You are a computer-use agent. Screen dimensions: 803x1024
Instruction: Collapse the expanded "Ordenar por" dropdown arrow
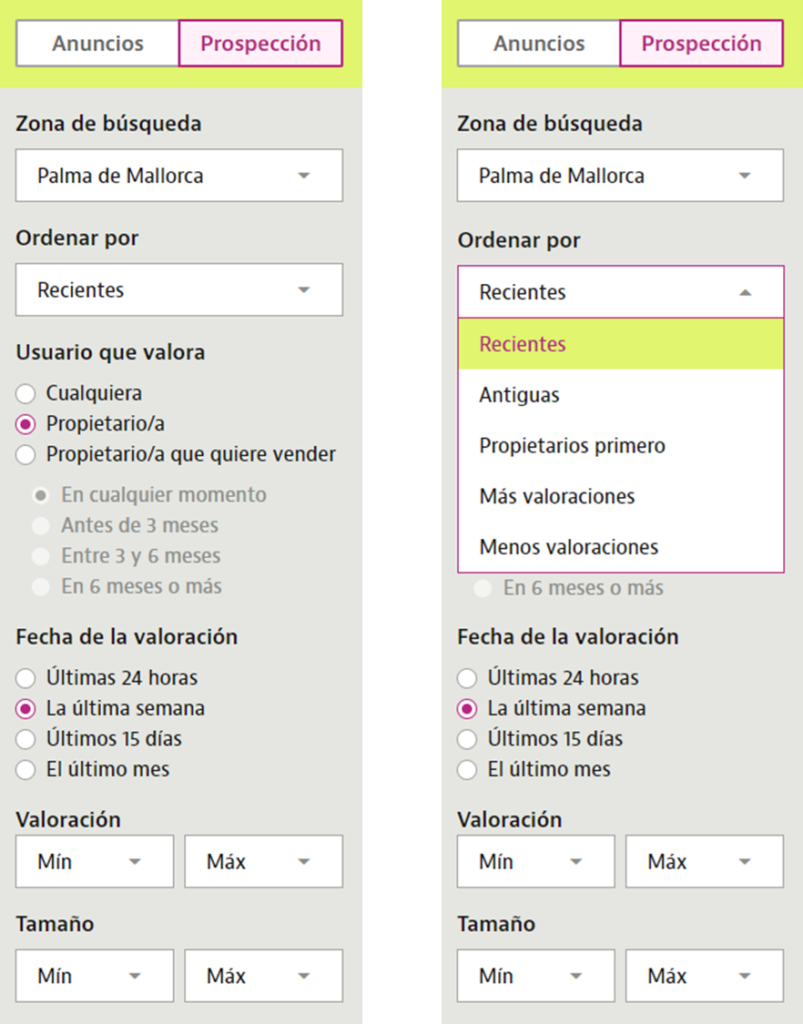(x=744, y=292)
